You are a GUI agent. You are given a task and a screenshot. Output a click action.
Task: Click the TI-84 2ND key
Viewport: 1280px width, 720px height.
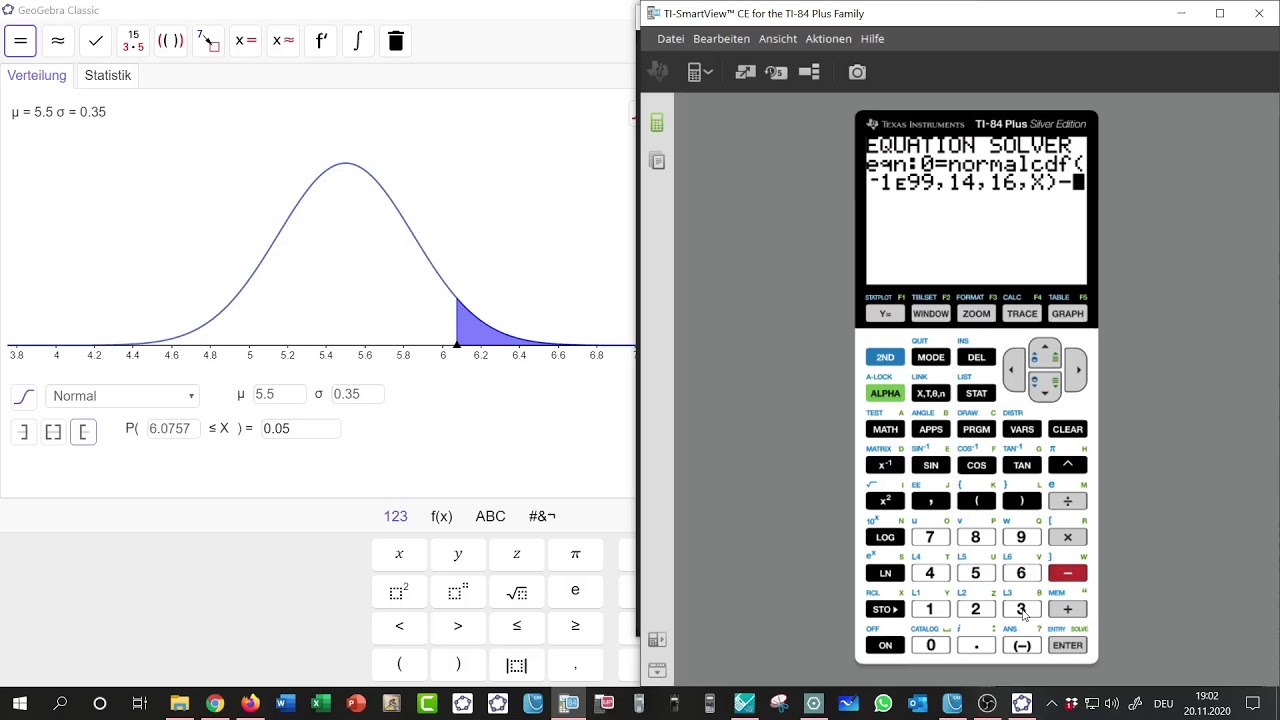[x=885, y=357]
